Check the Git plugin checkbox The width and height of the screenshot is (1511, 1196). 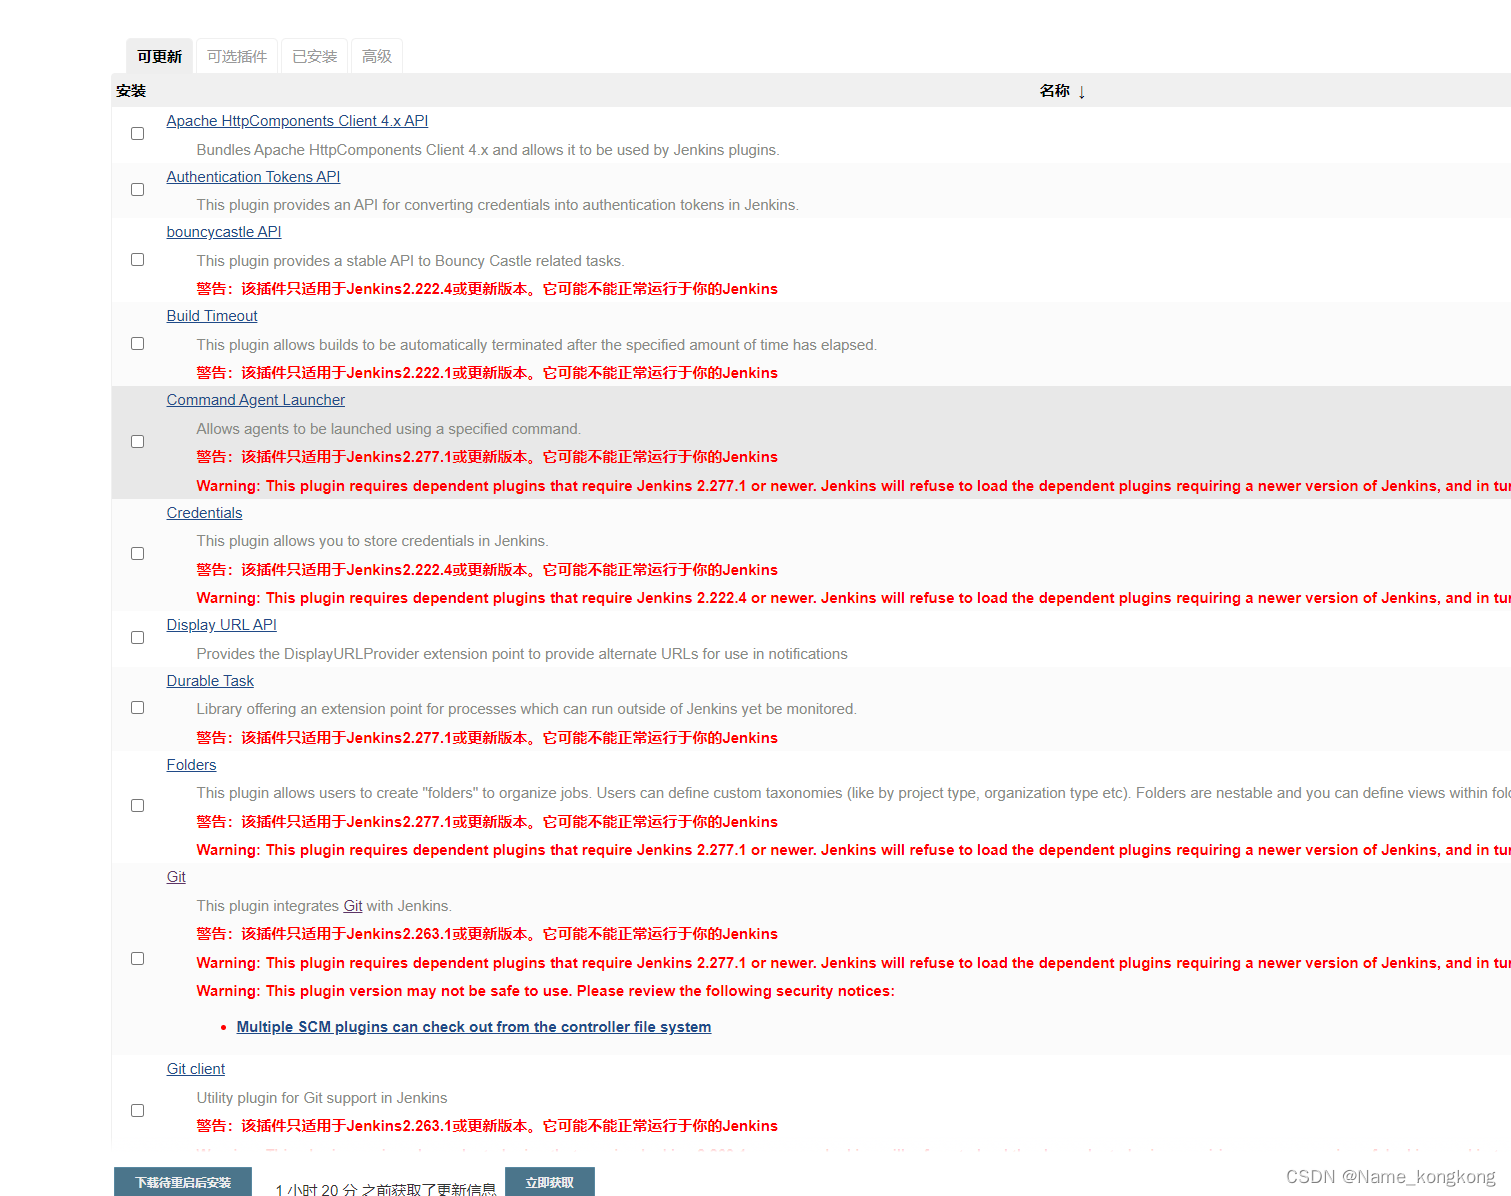tap(137, 957)
